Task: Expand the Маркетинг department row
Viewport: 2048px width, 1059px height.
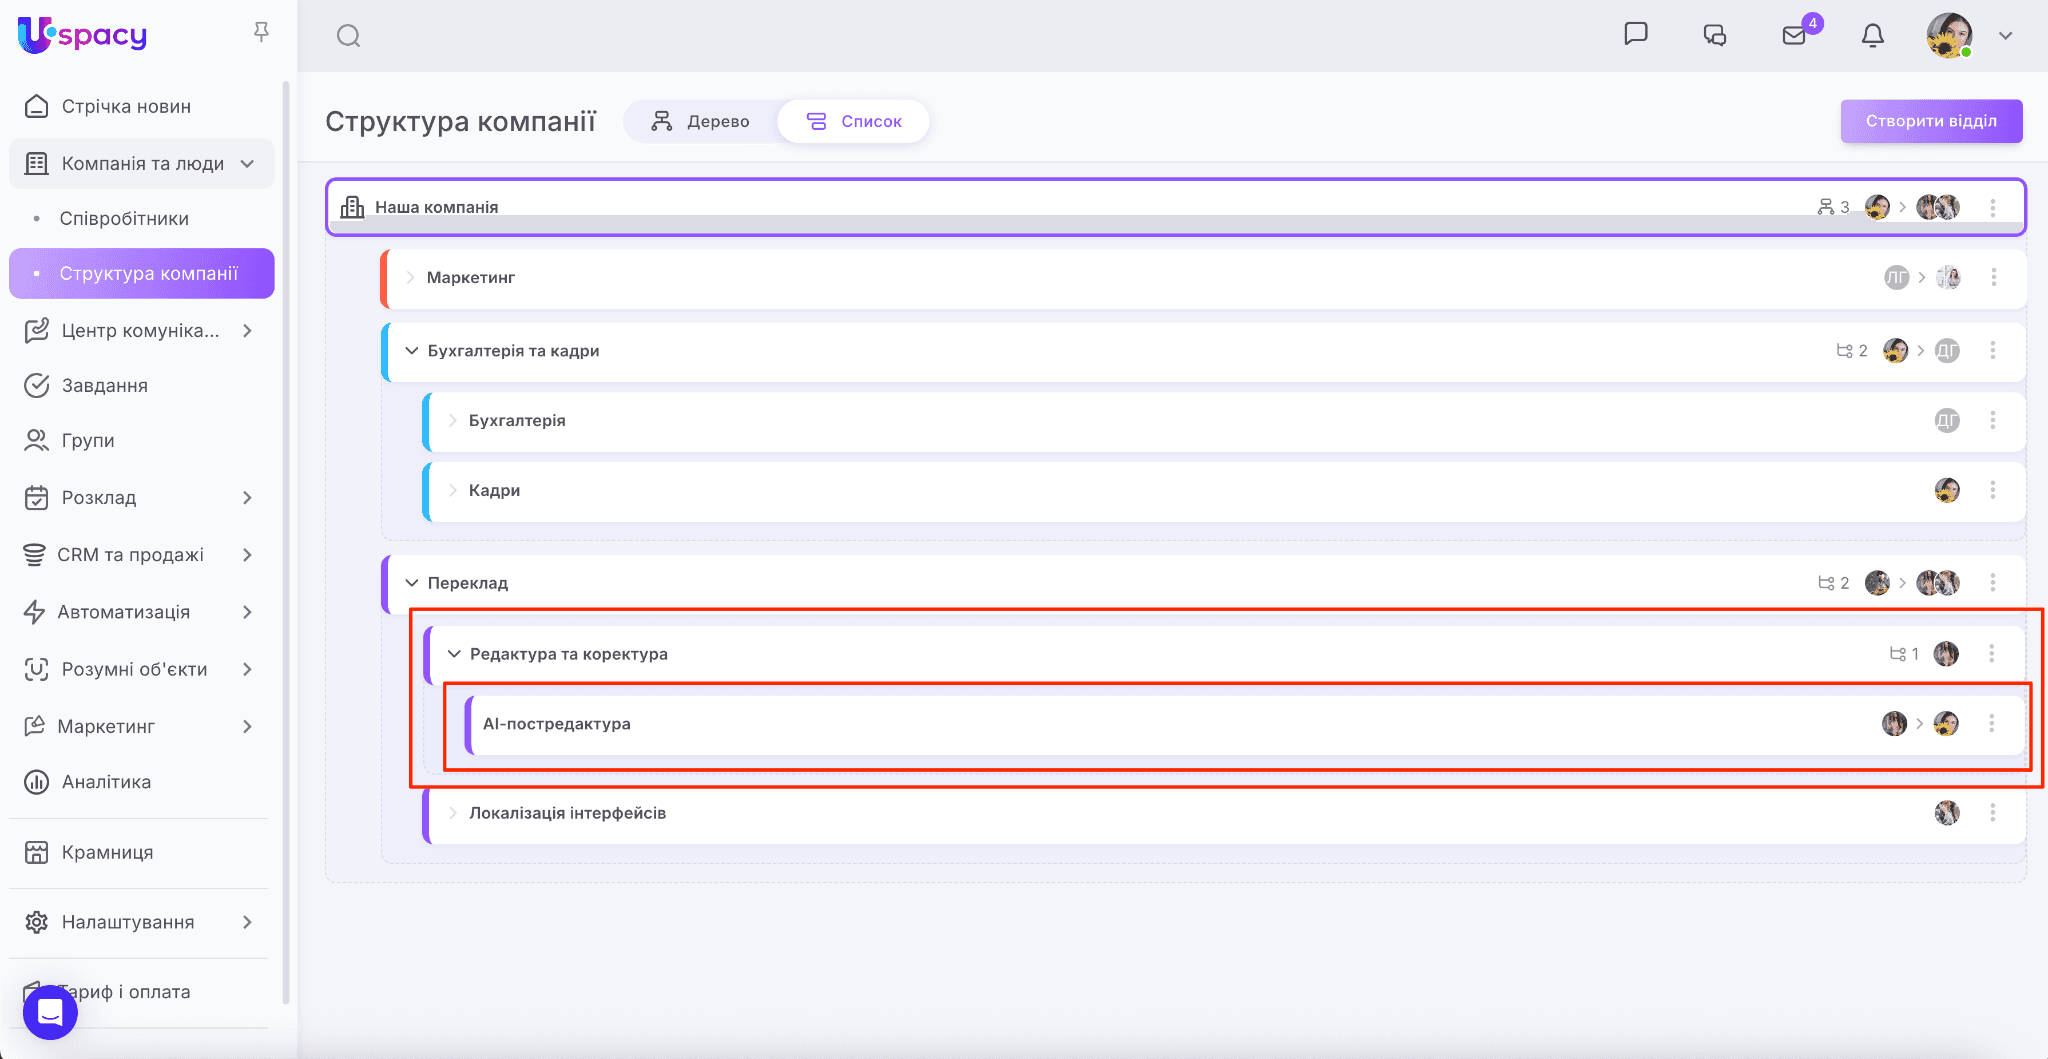Action: point(410,277)
